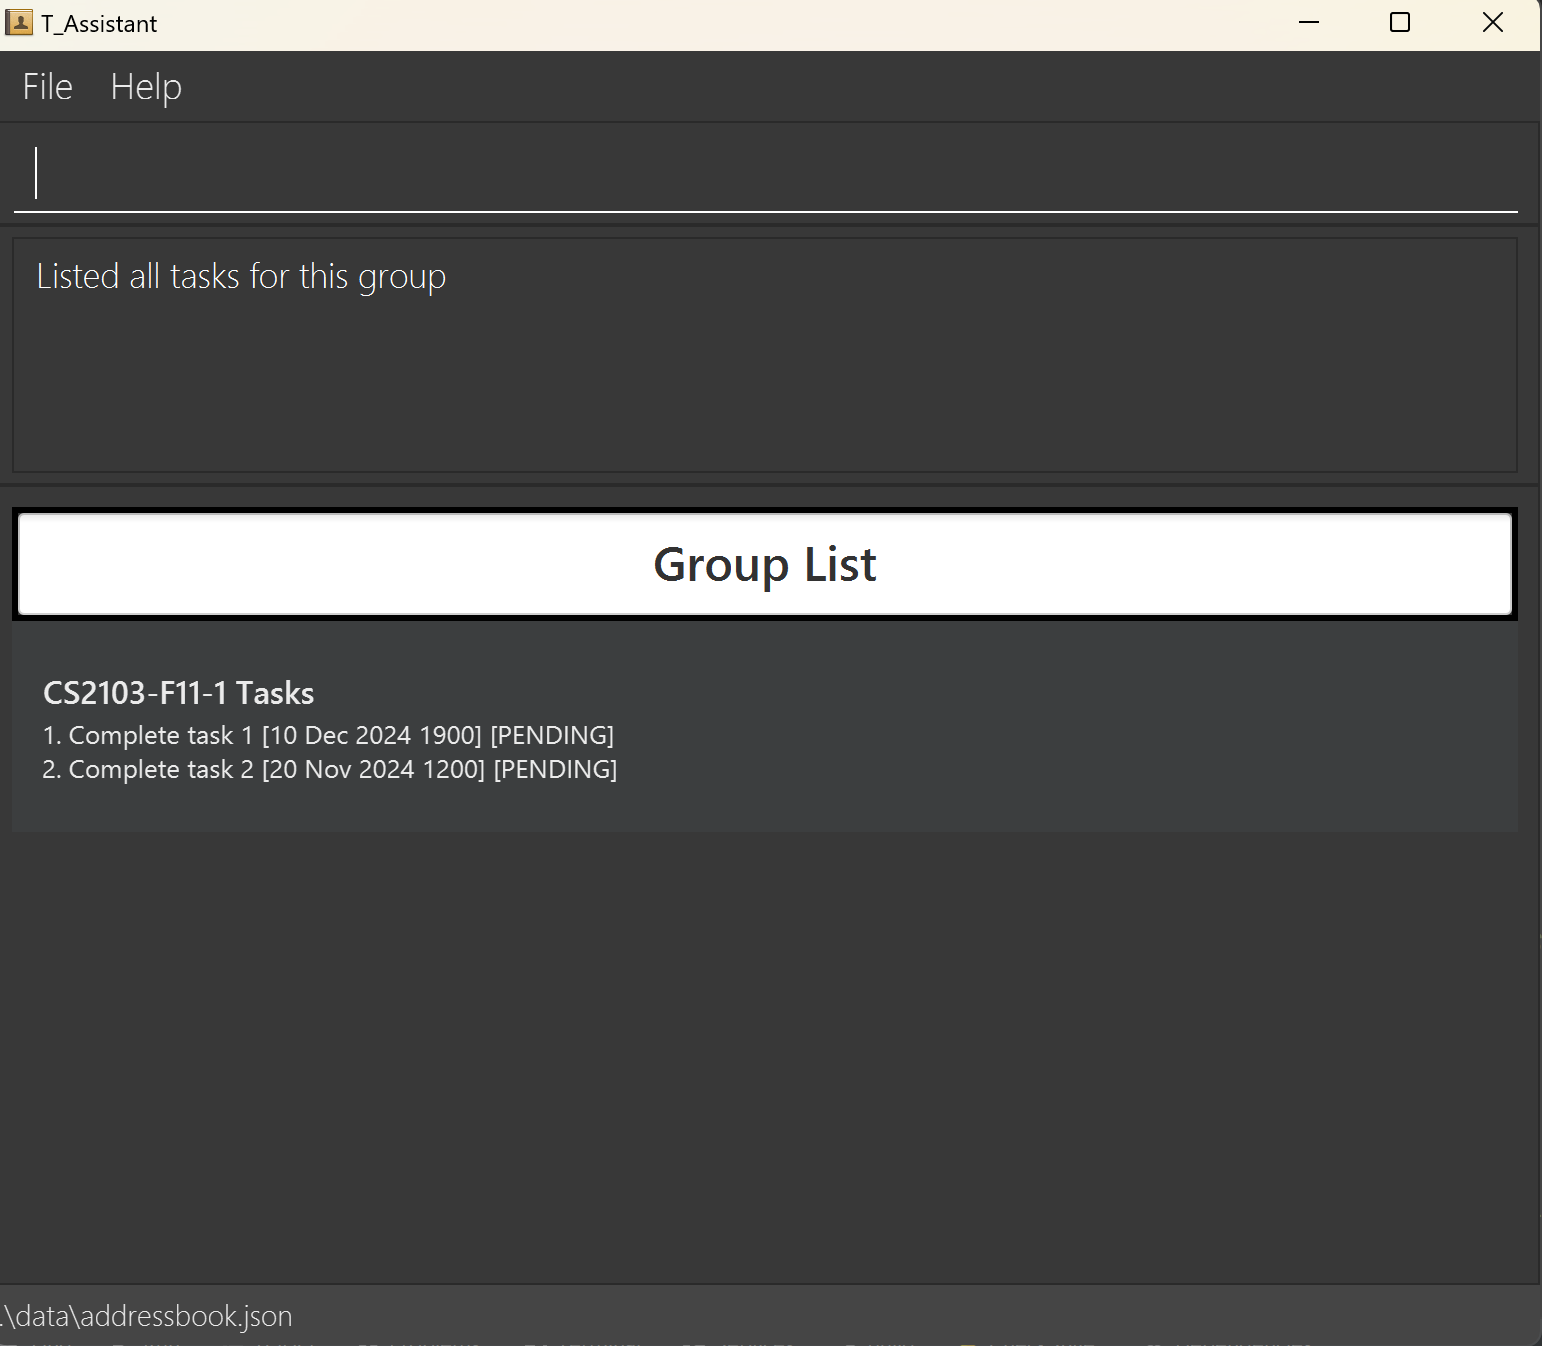Close the T_Assistant window
The width and height of the screenshot is (1542, 1346).
click(1492, 23)
